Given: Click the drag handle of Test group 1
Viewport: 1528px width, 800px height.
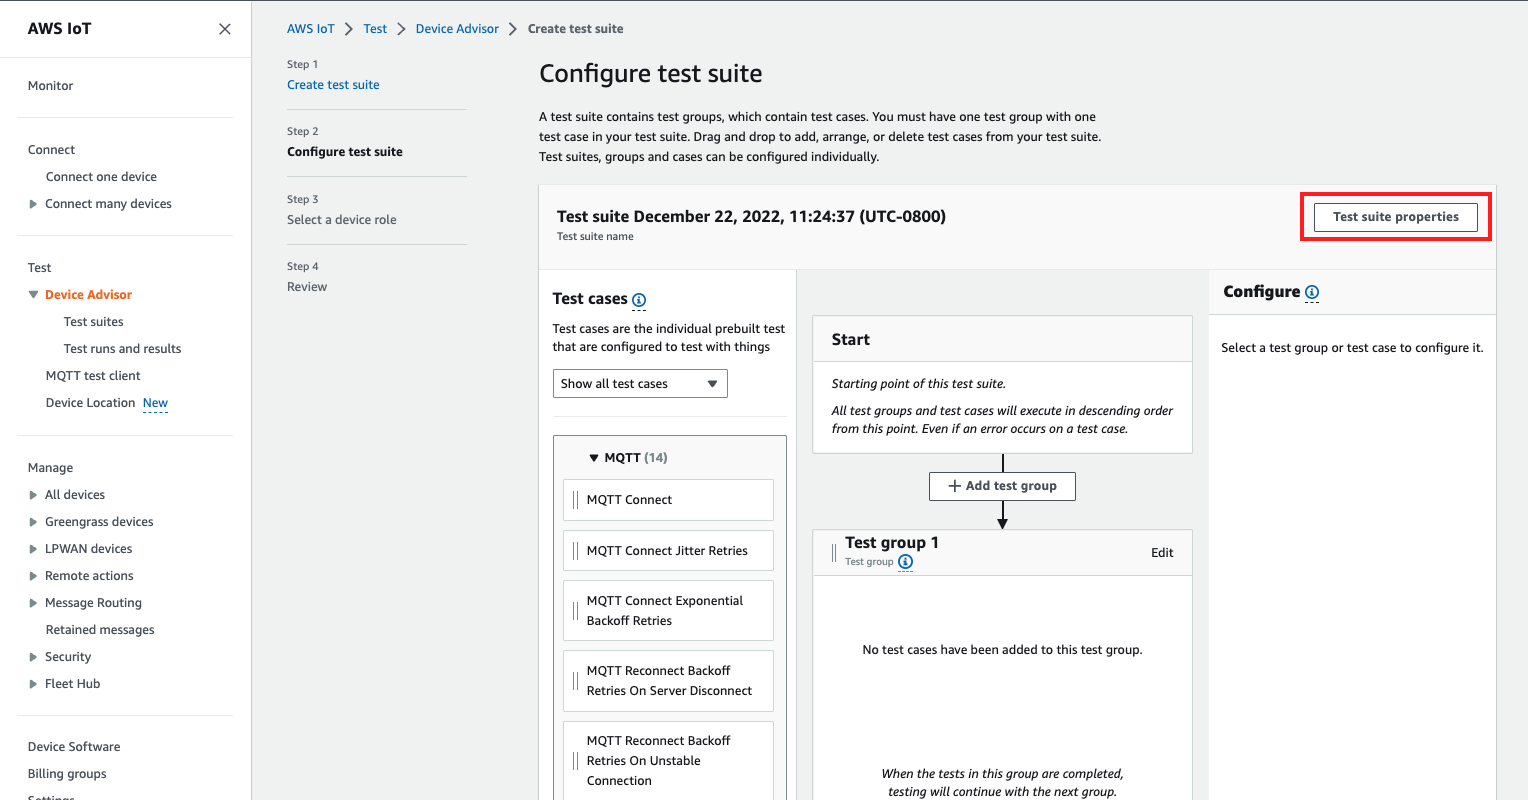Looking at the screenshot, I should [833, 551].
